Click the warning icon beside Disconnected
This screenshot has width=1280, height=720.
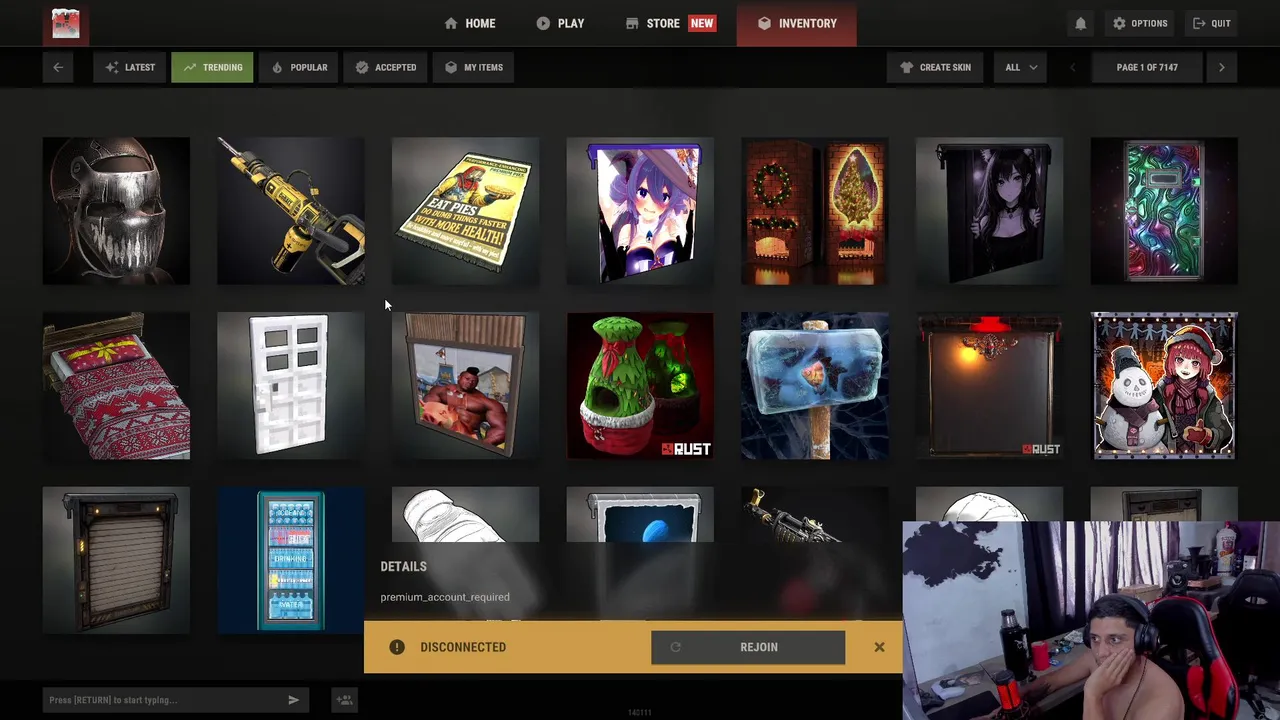(397, 647)
